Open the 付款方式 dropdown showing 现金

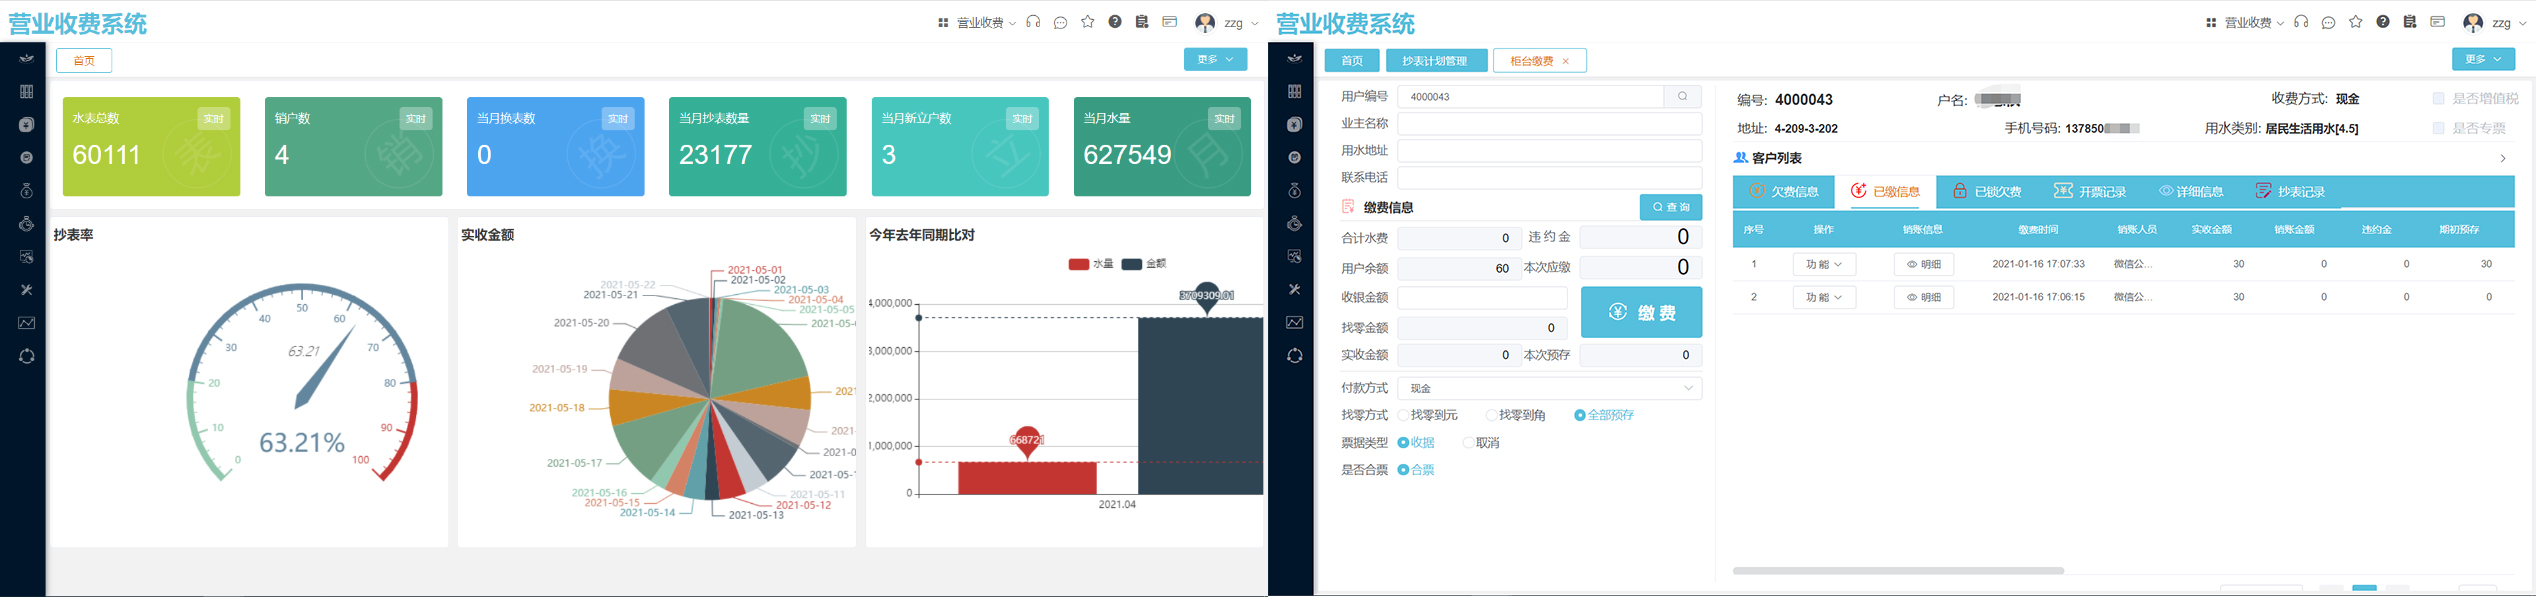[1549, 388]
